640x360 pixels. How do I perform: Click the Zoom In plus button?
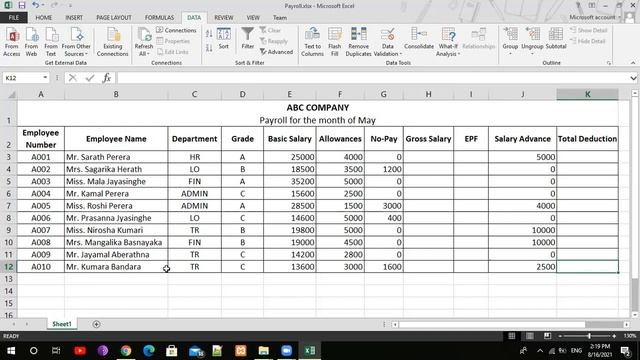click(x=614, y=336)
